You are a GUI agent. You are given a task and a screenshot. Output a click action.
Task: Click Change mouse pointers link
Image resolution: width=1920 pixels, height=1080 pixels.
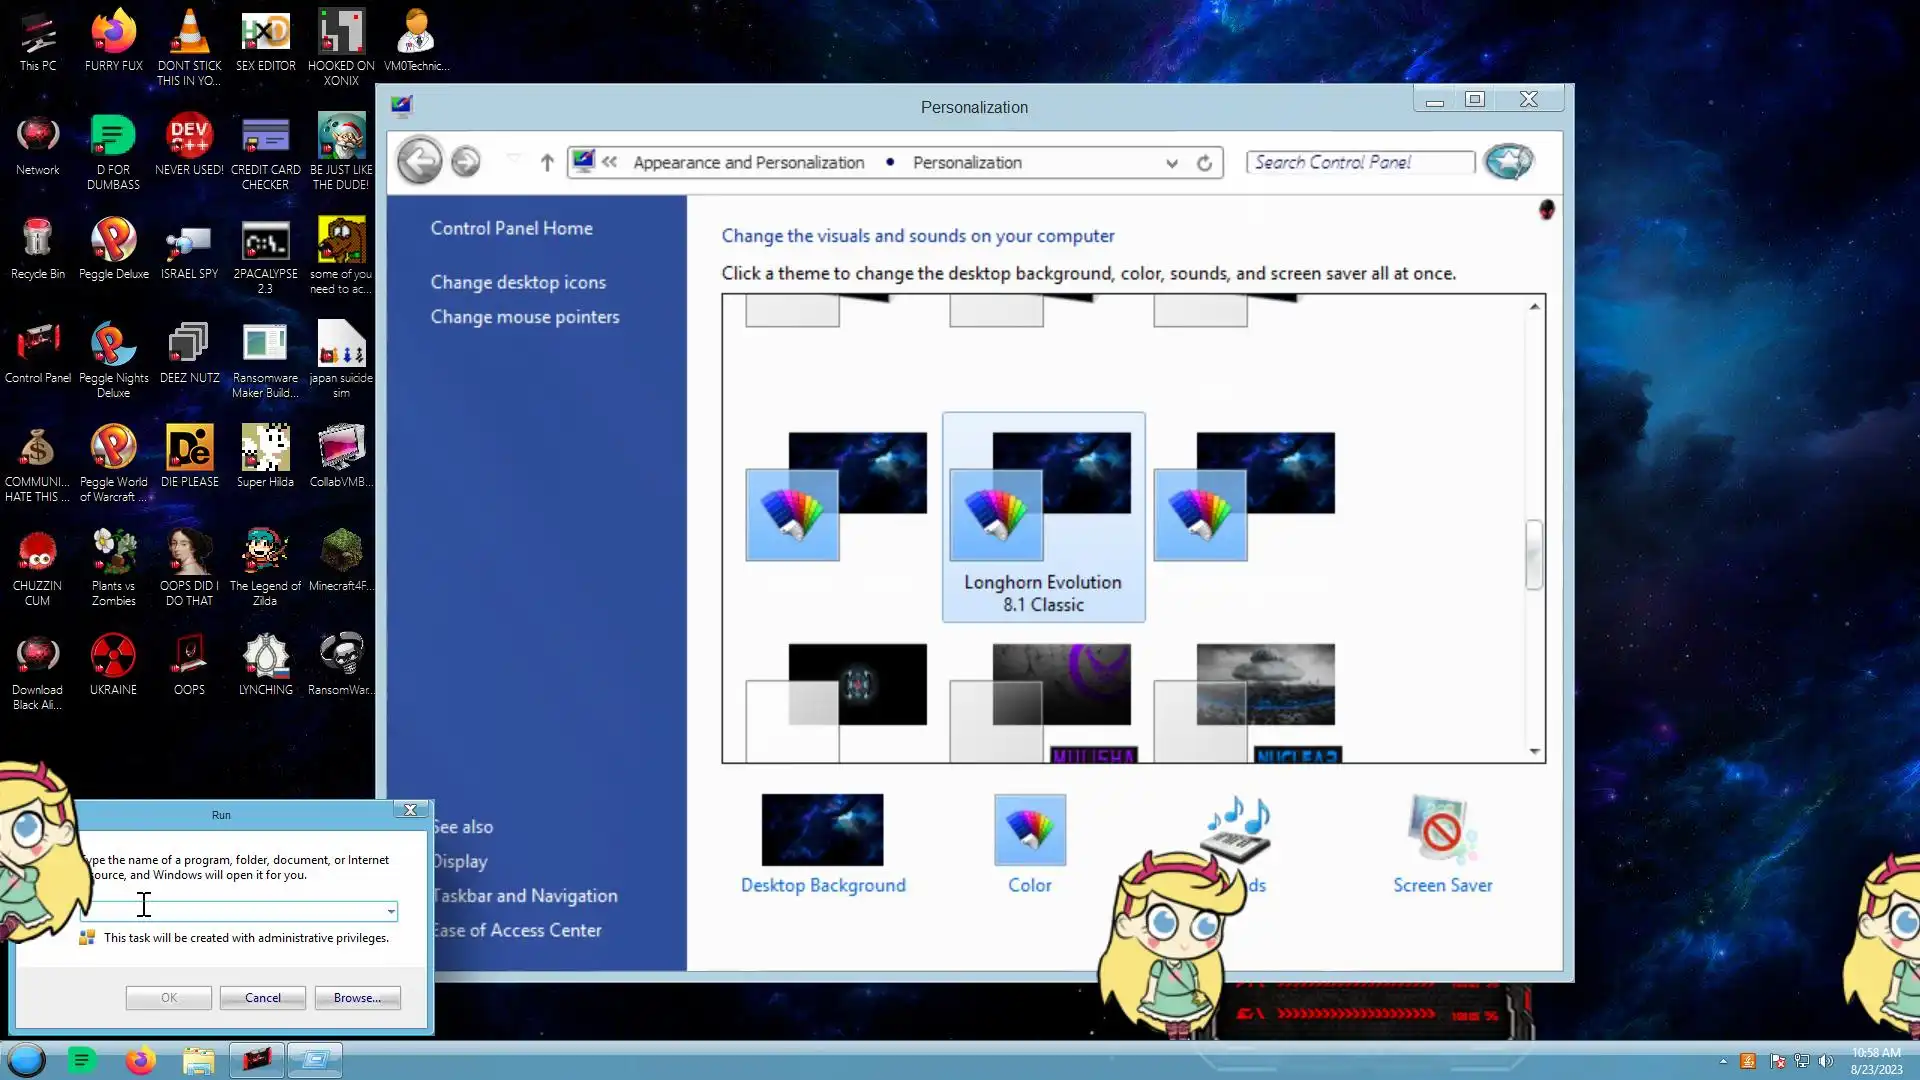(x=524, y=317)
